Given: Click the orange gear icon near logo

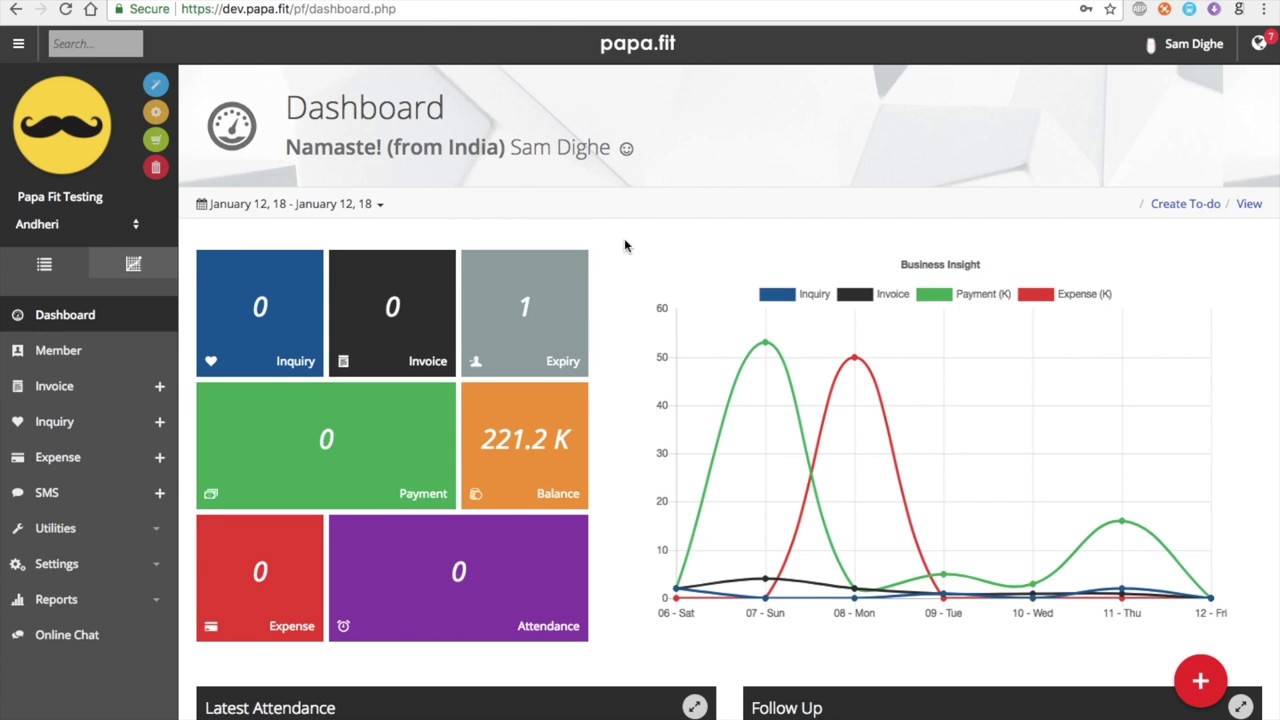Looking at the screenshot, I should pos(155,112).
